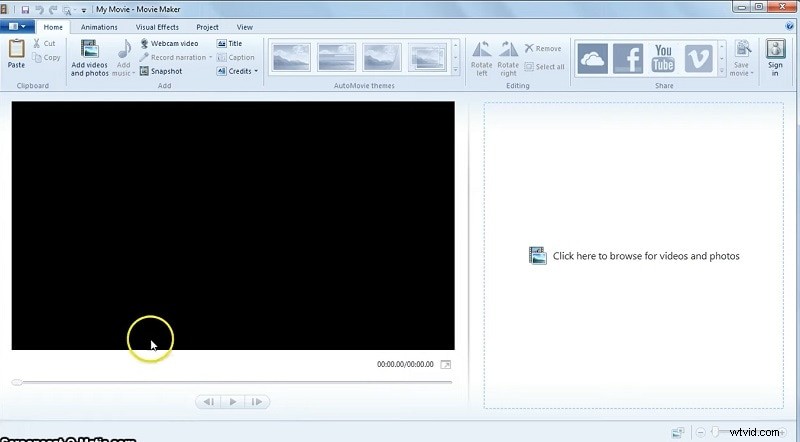Click the Sign in button

775,58
